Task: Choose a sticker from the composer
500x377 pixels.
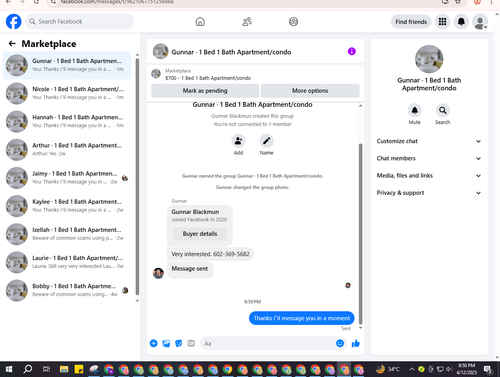Action: [x=179, y=343]
